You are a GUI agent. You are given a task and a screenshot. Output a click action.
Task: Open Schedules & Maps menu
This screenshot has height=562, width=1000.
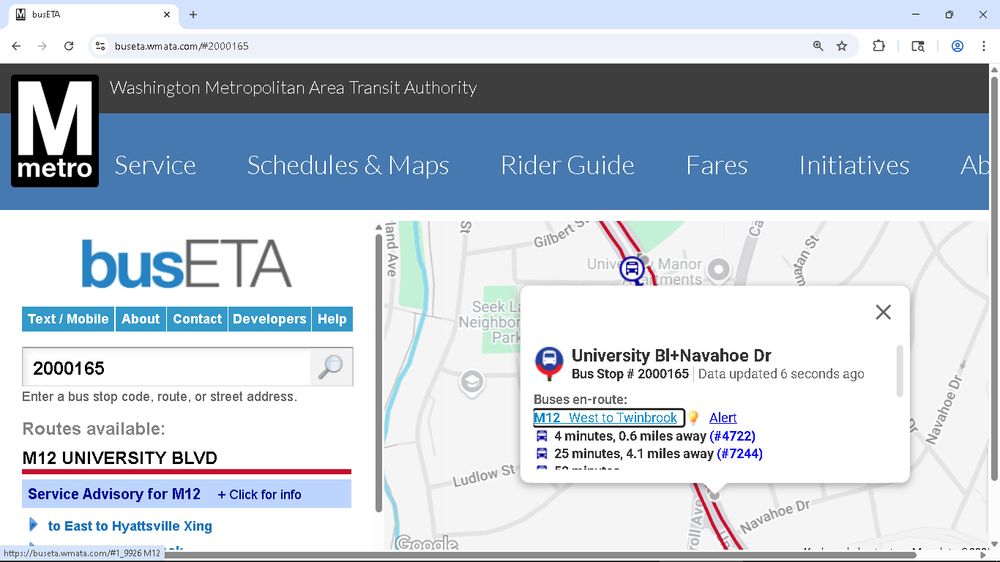[348, 165]
